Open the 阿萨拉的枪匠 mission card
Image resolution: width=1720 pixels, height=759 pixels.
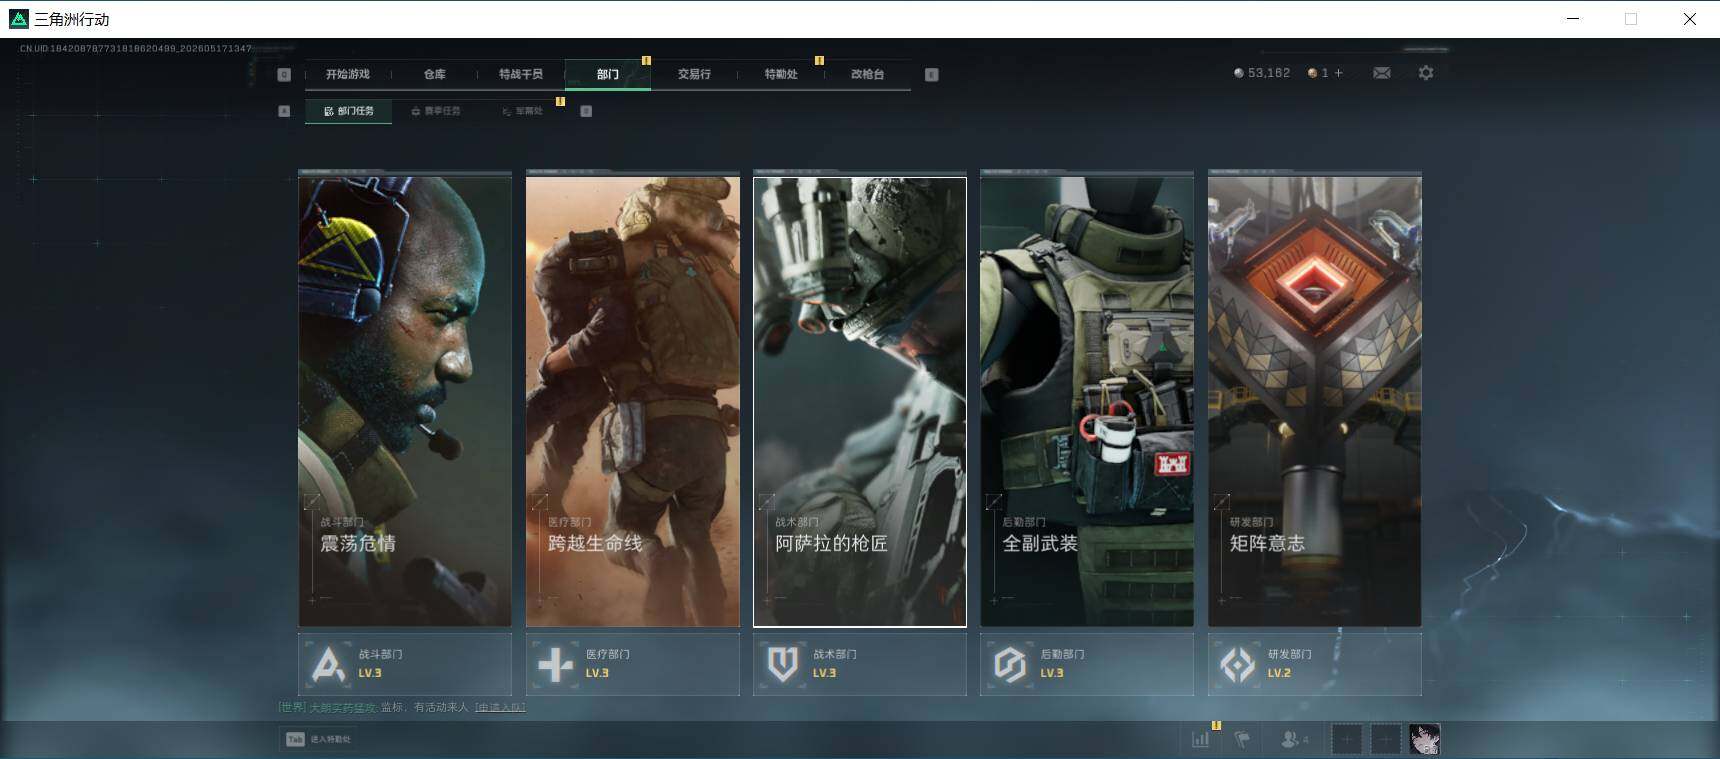click(x=860, y=402)
